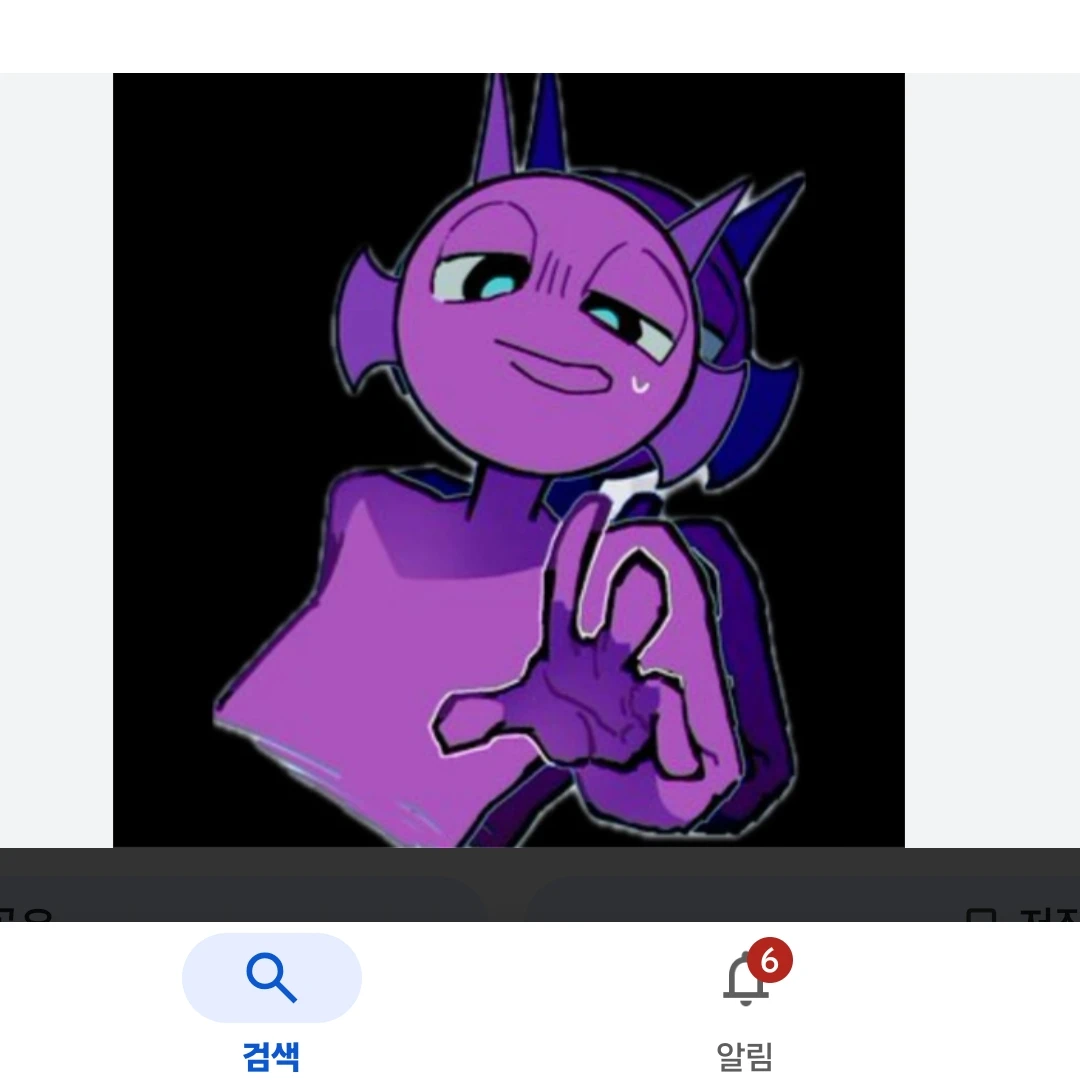Click the cut-off 저장 save button

tap(1049, 915)
